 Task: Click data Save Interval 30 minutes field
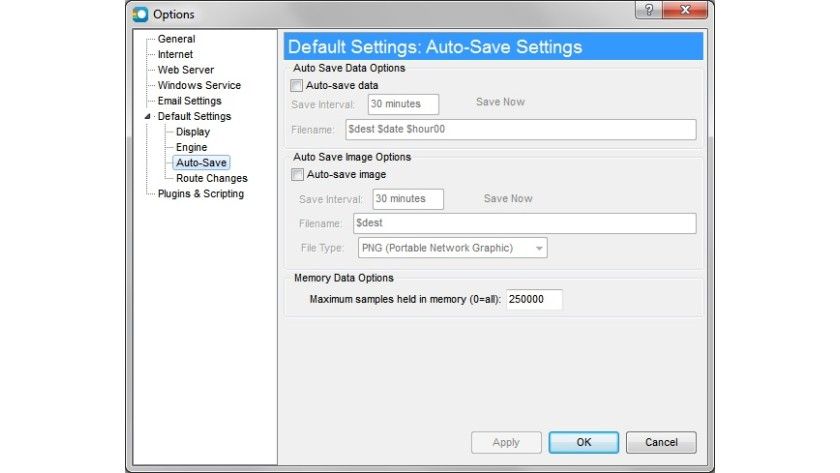tap(403, 104)
